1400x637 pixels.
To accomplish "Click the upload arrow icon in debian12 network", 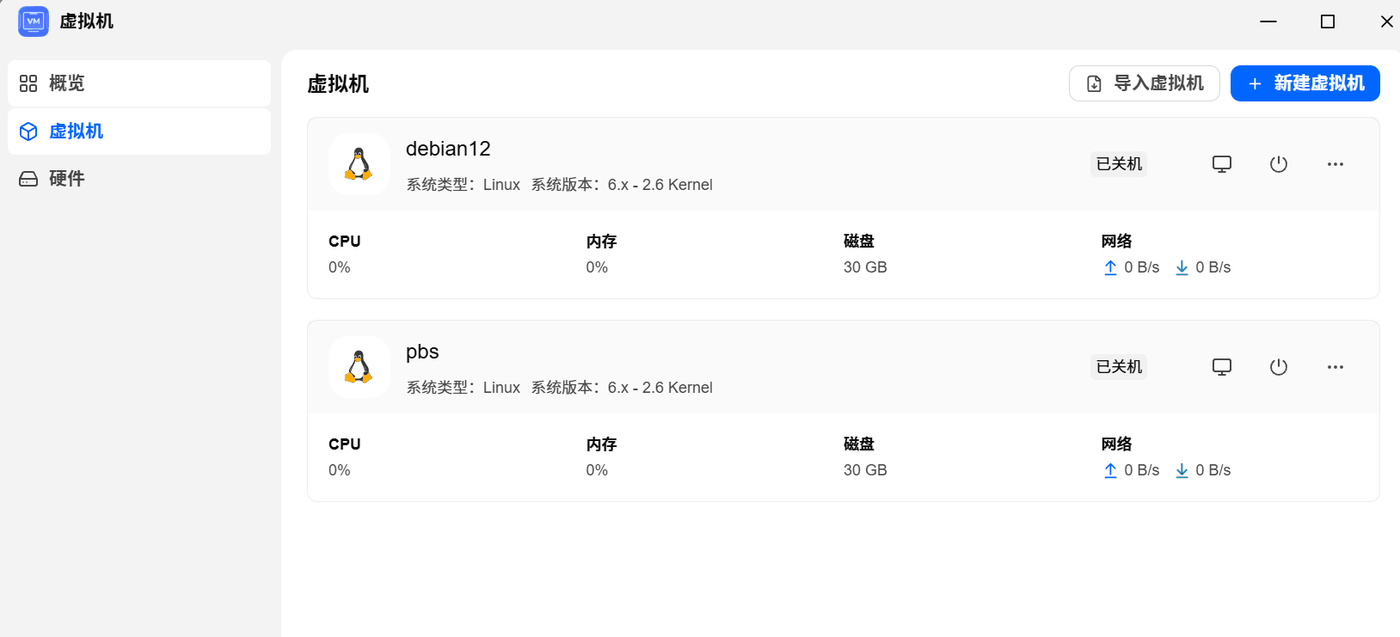I will coord(1110,268).
